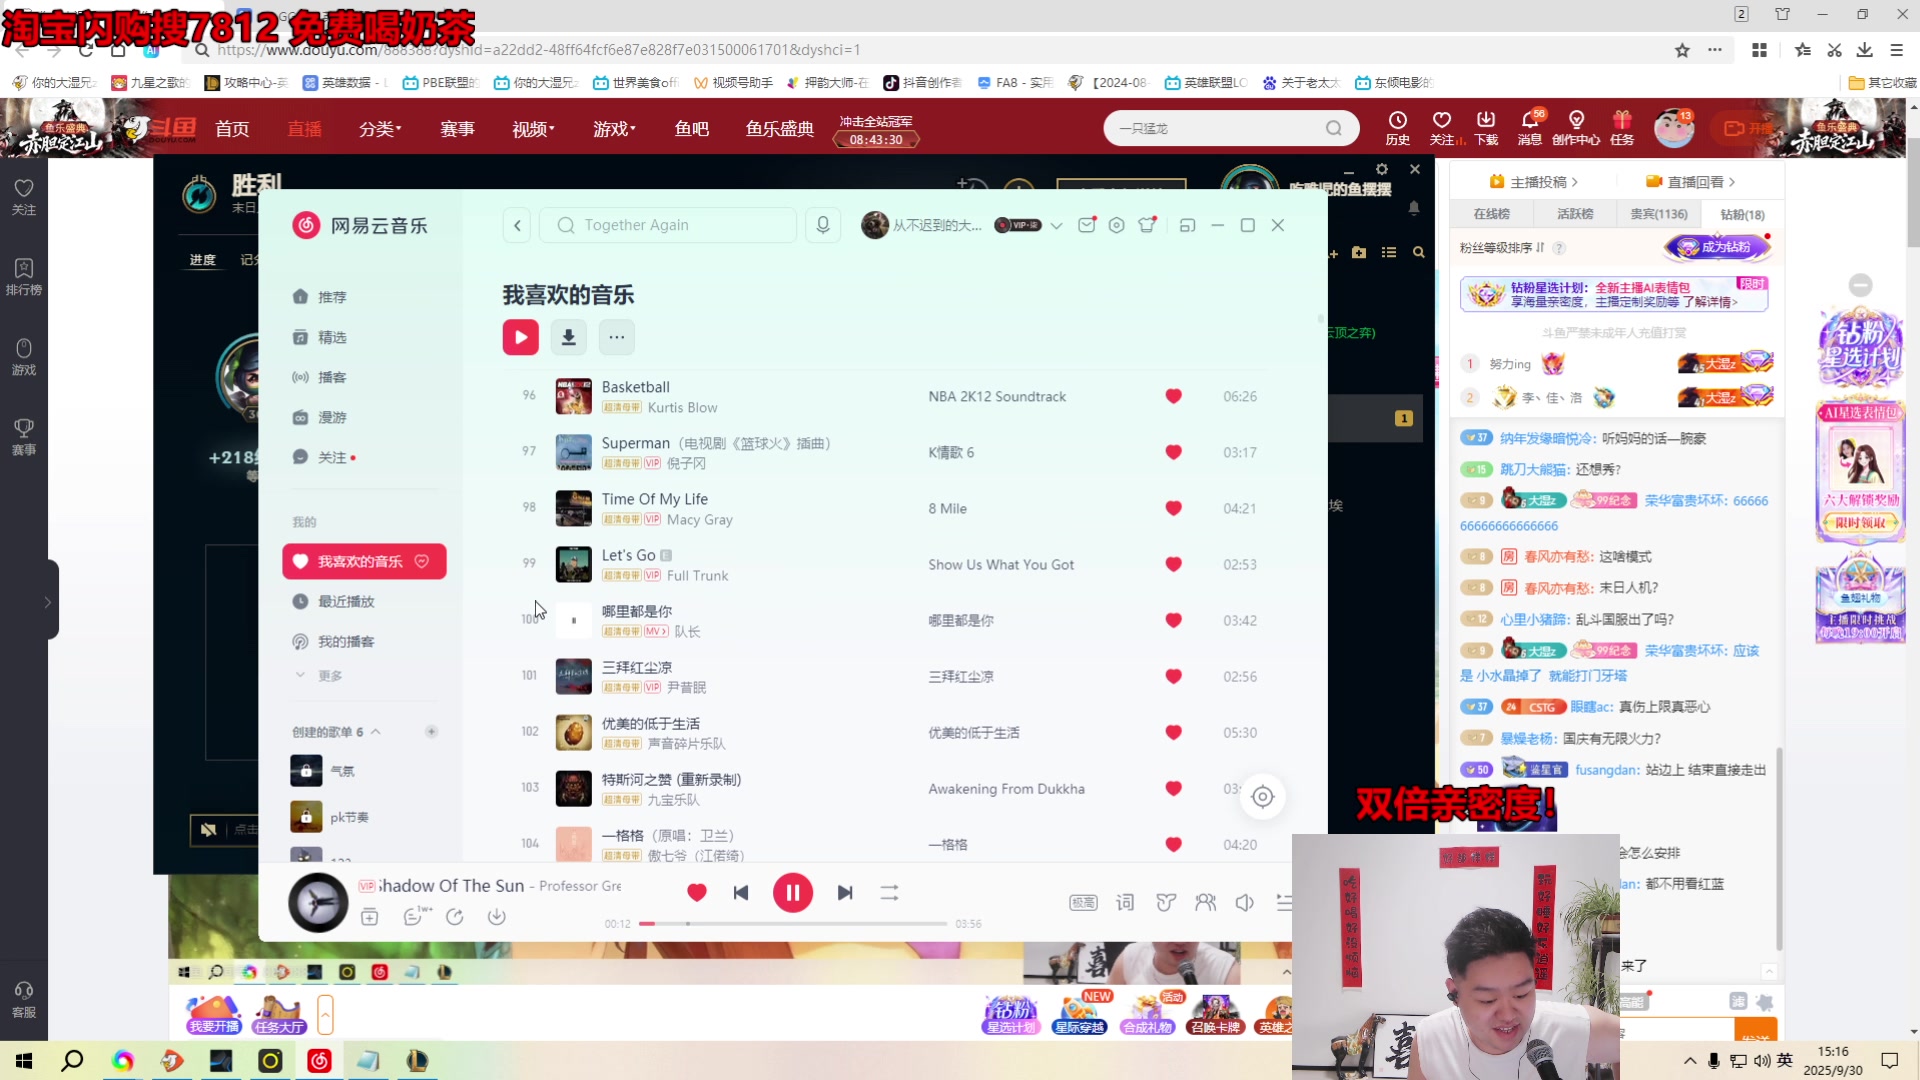Expand the account dropdown beside 从不迟到的大
Image resolution: width=1920 pixels, height=1080 pixels.
[1057, 225]
